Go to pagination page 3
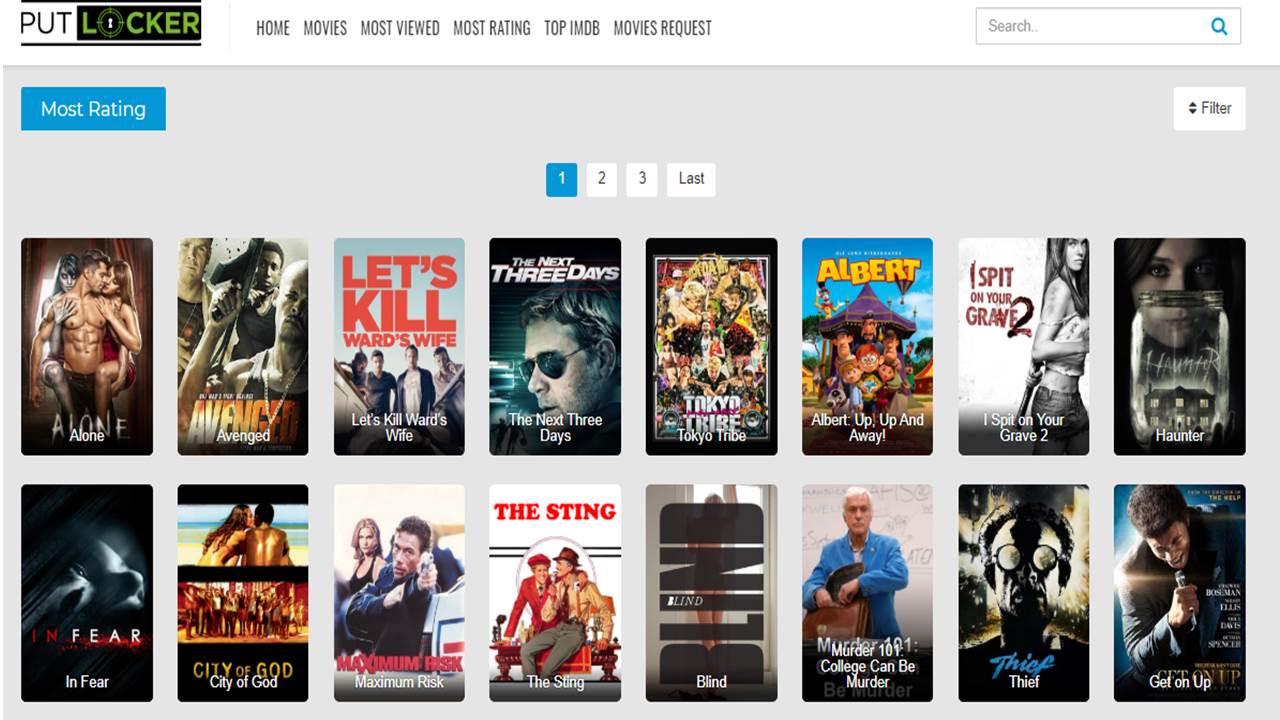Viewport: 1280px width, 720px height. pyautogui.click(x=642, y=179)
